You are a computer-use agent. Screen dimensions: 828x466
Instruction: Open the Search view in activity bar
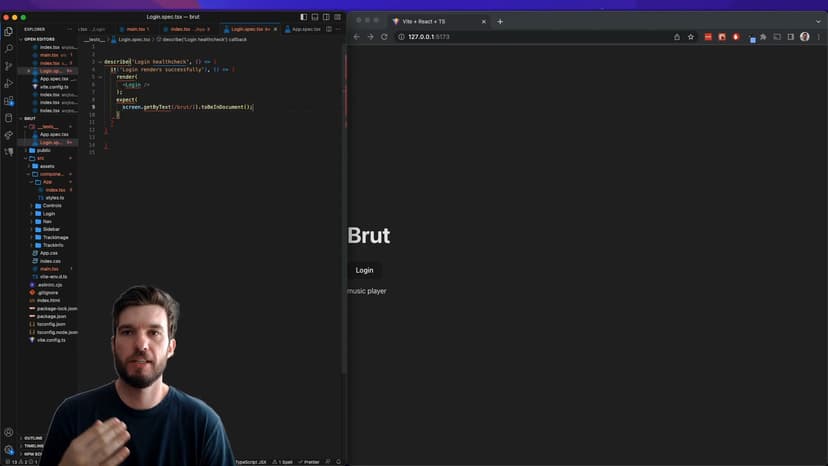point(9,48)
